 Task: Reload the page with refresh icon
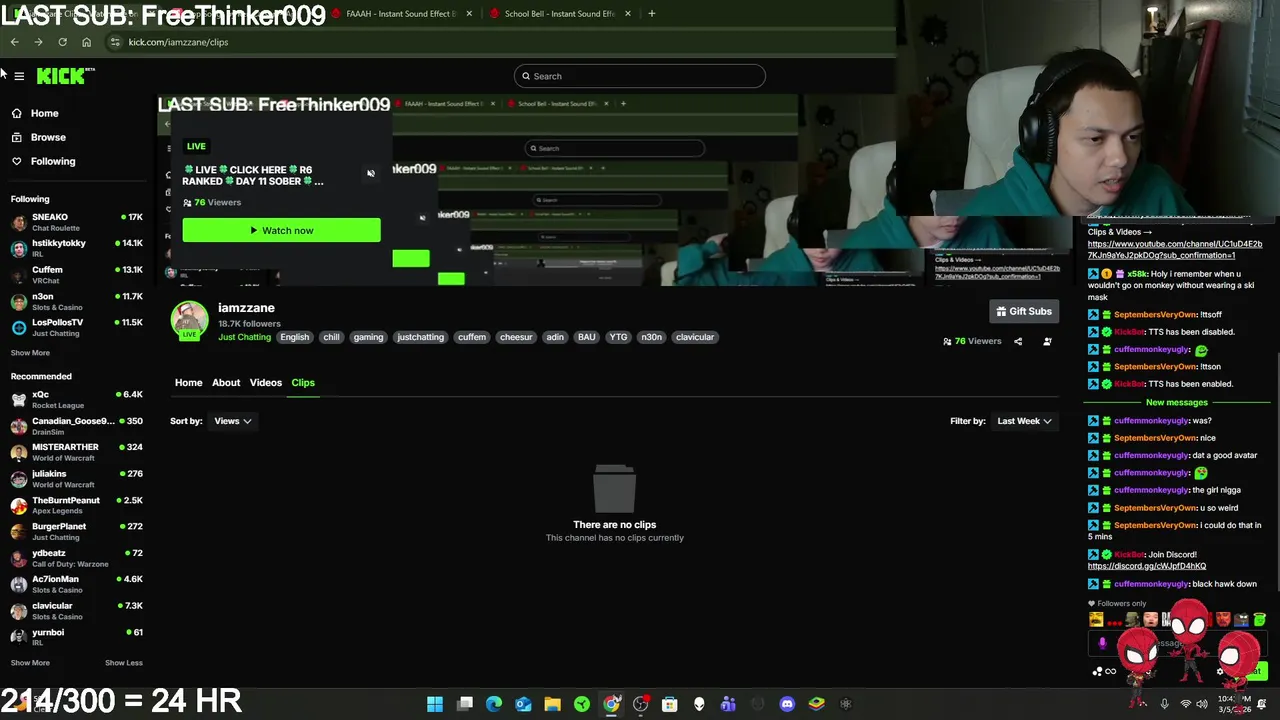point(62,42)
